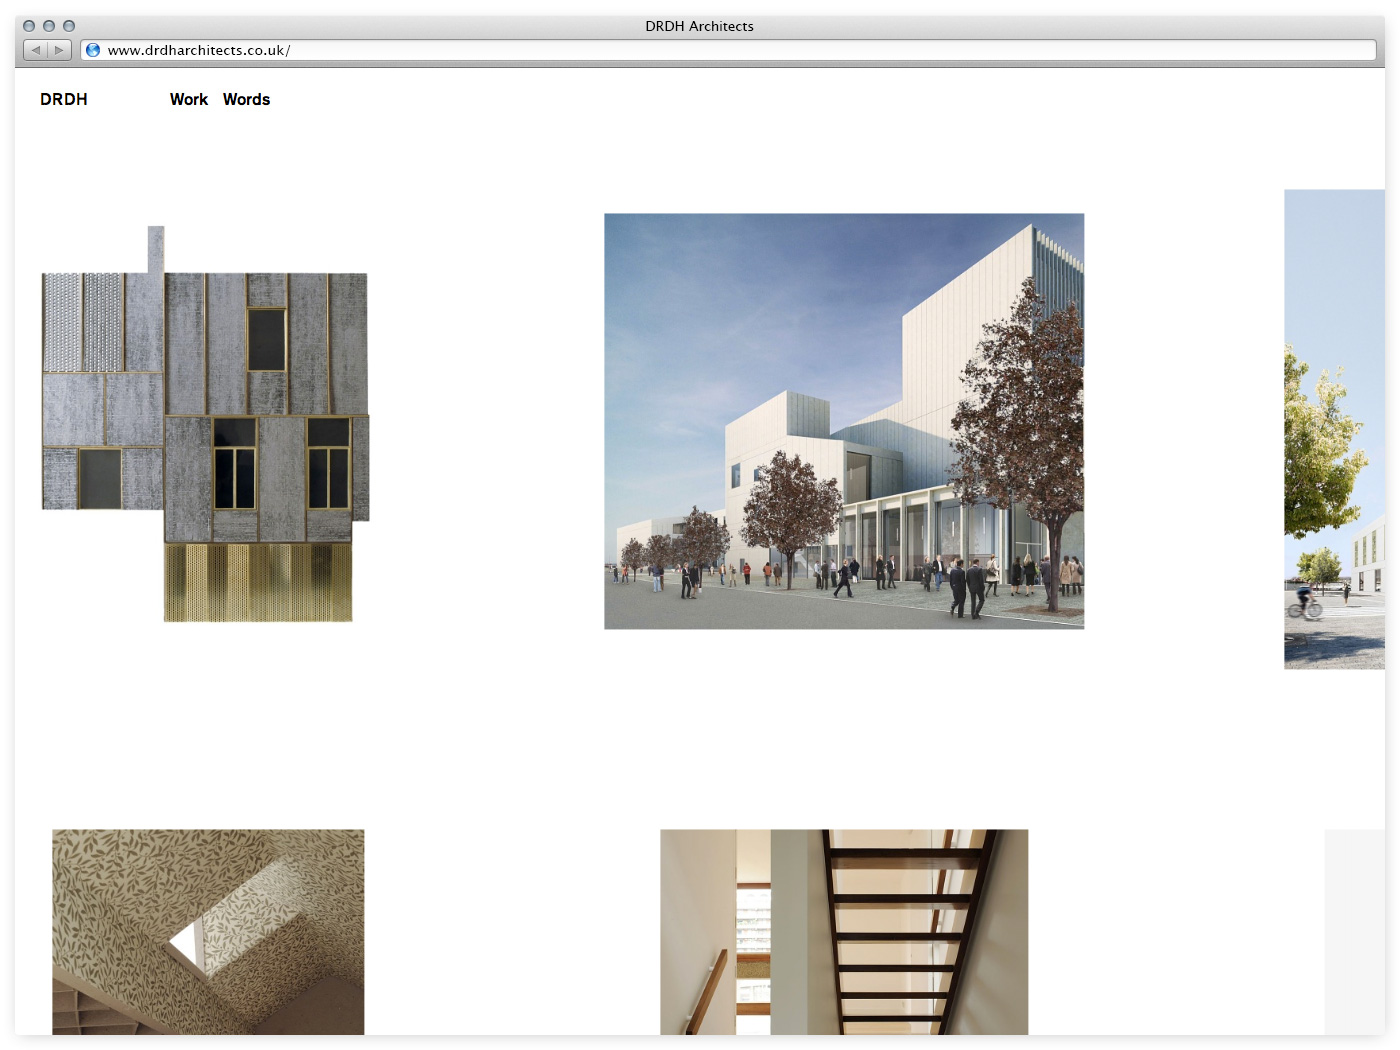
Task: Close the DRDH Architects browser window
Action: 29,26
